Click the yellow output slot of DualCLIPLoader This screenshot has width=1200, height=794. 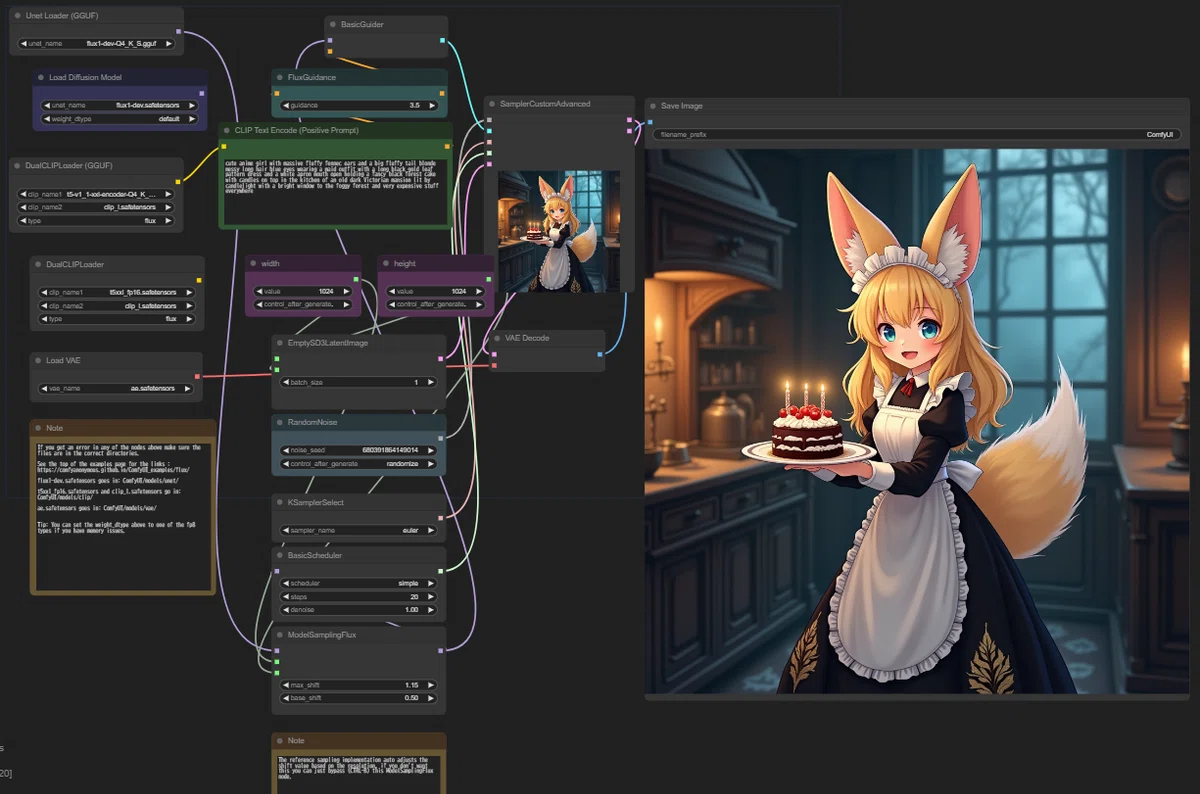tap(198, 281)
